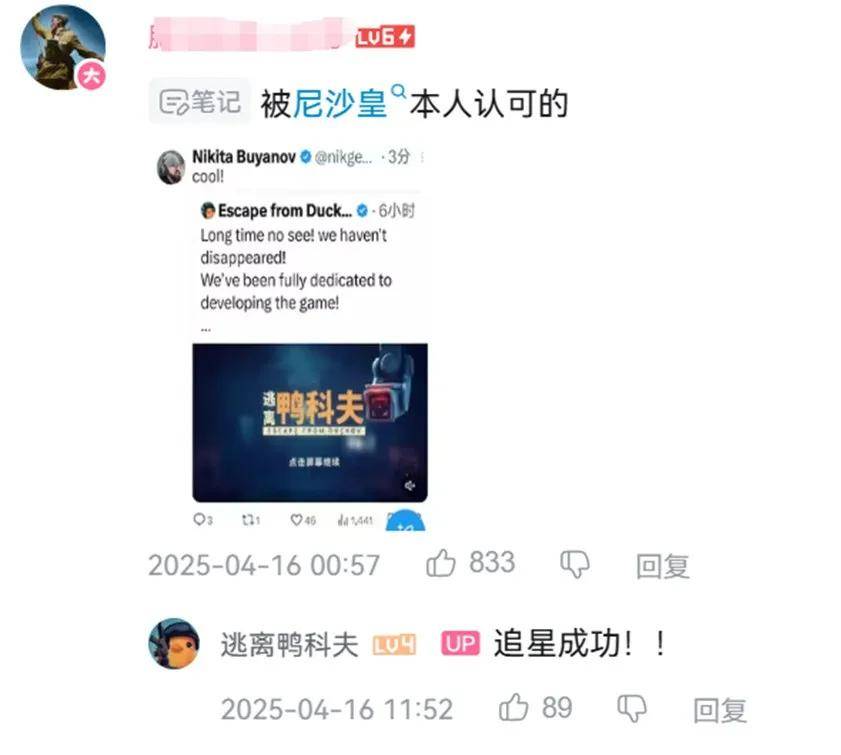This screenshot has width=841, height=755.
Task: Reply to the 逃离鸭科夫 comment via 回复
Action: 720,710
